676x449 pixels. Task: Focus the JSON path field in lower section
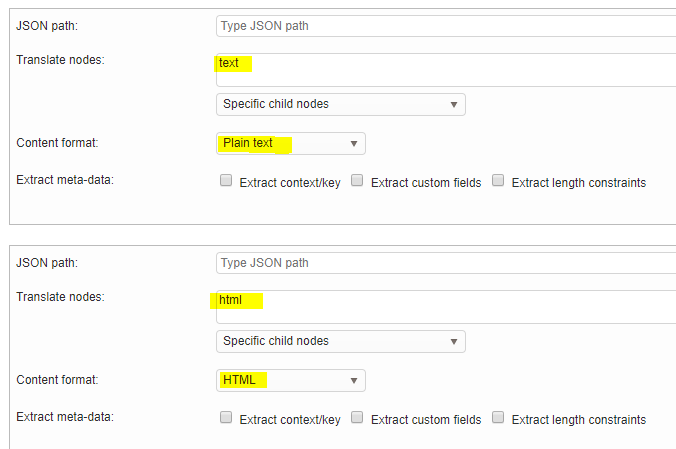445,263
